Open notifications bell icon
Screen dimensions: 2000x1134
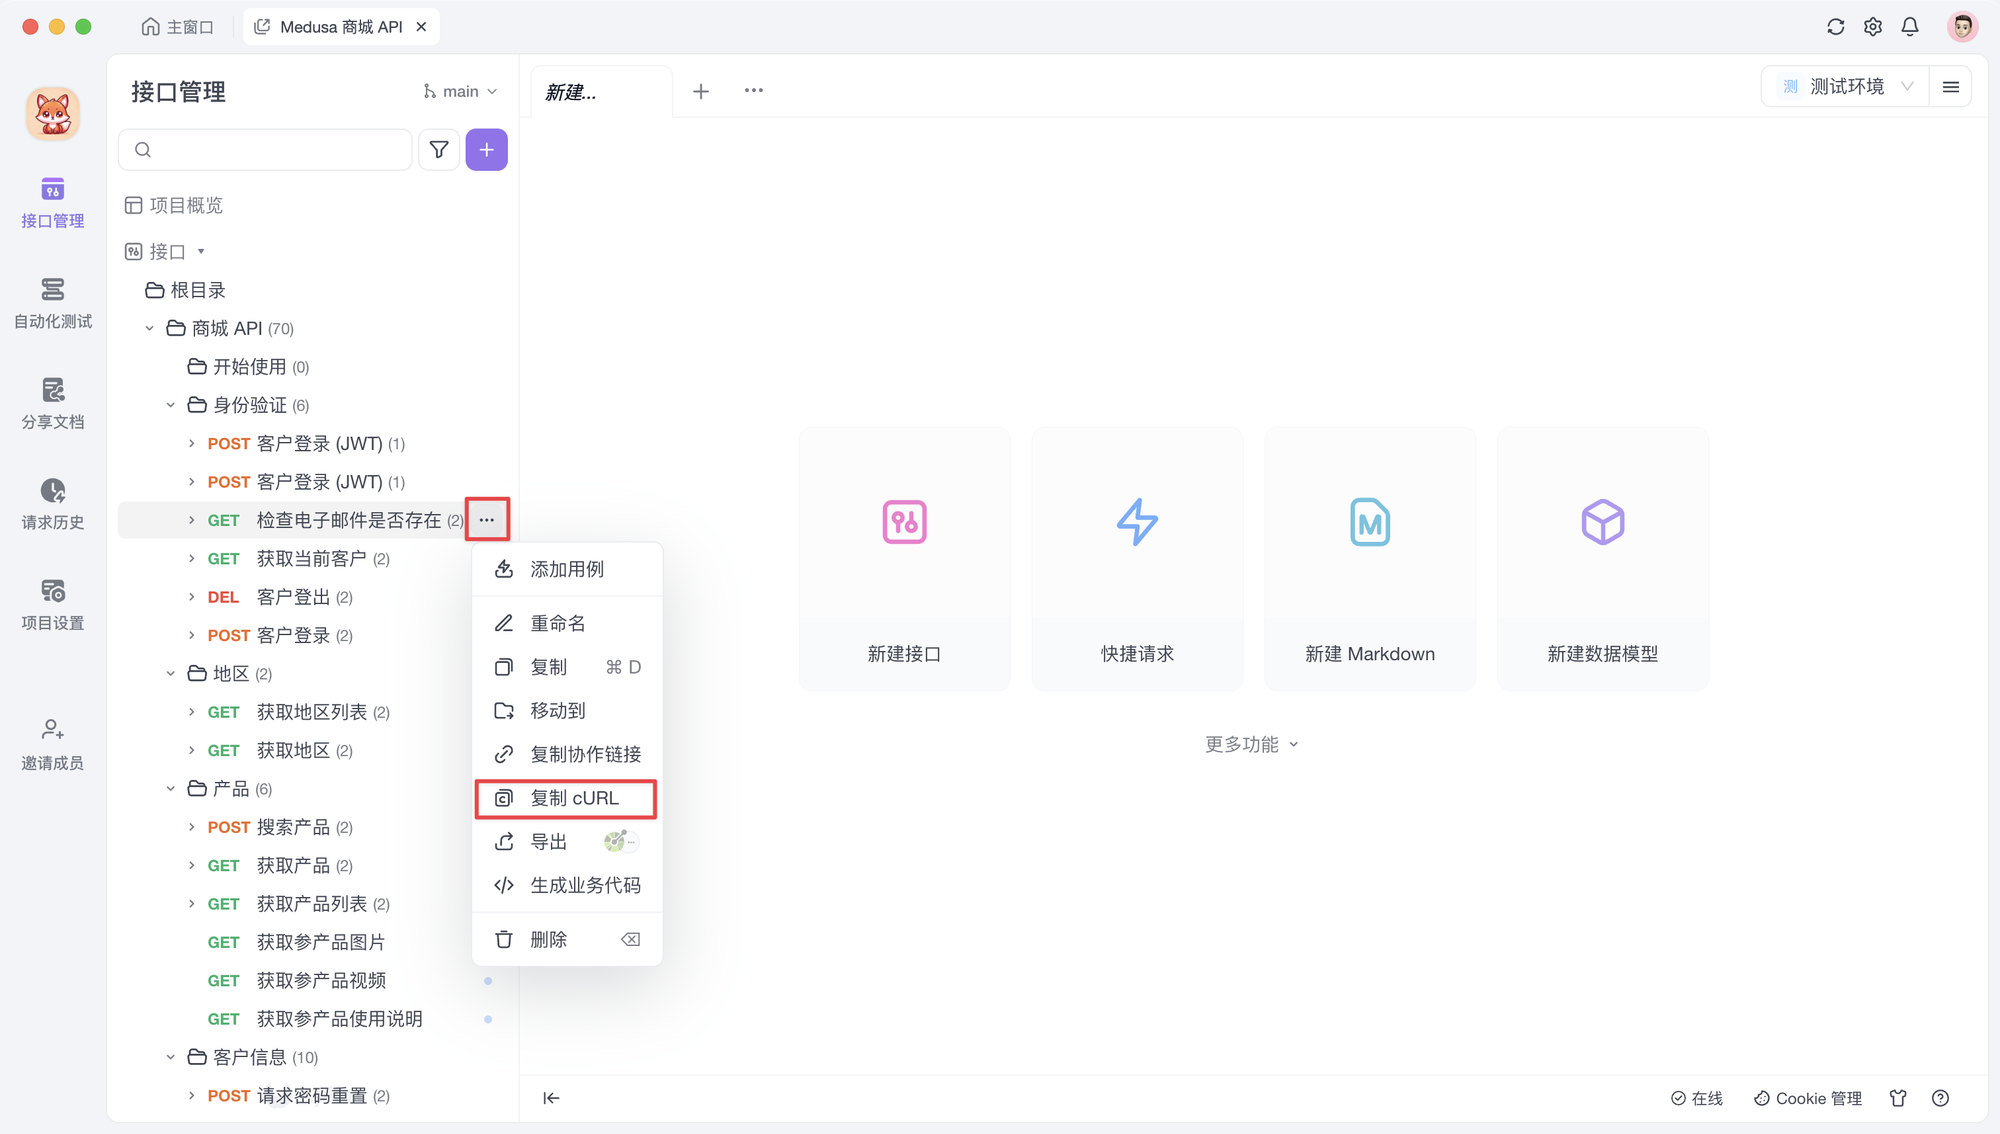click(1910, 27)
